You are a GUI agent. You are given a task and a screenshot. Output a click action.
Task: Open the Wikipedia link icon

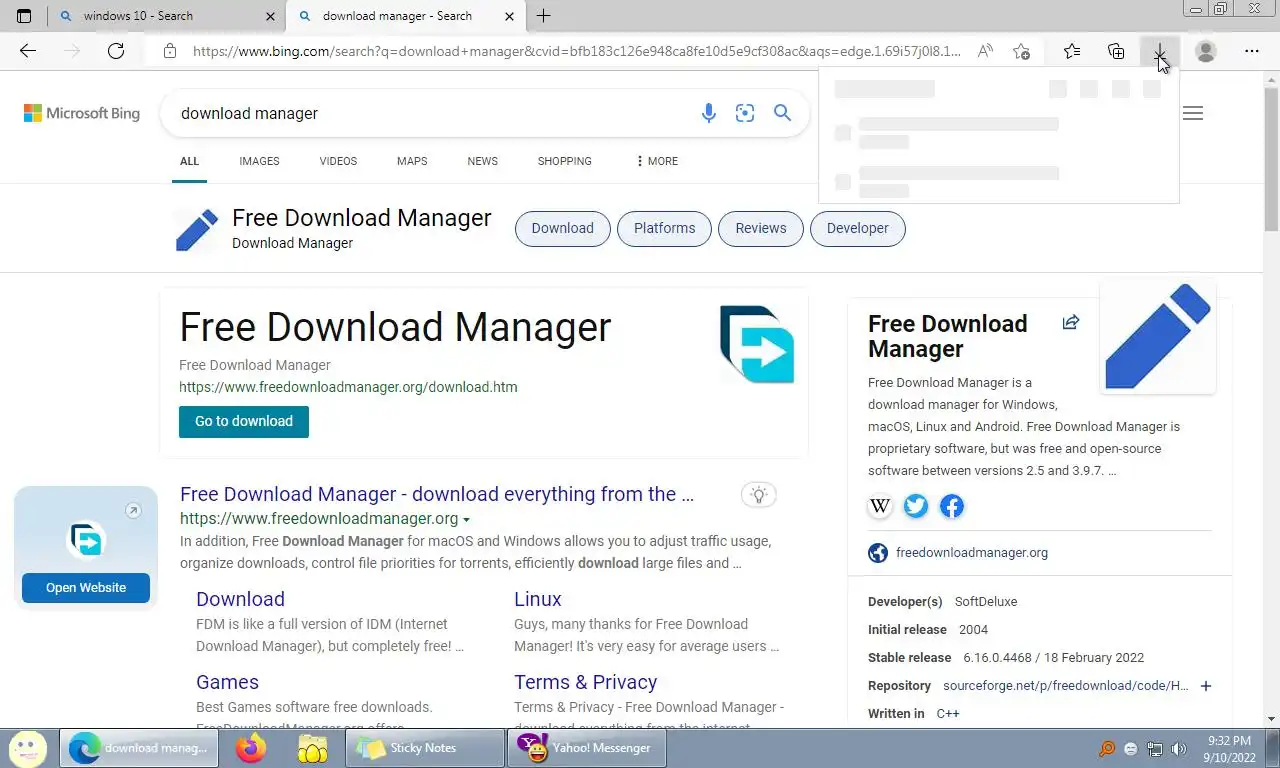[880, 506]
